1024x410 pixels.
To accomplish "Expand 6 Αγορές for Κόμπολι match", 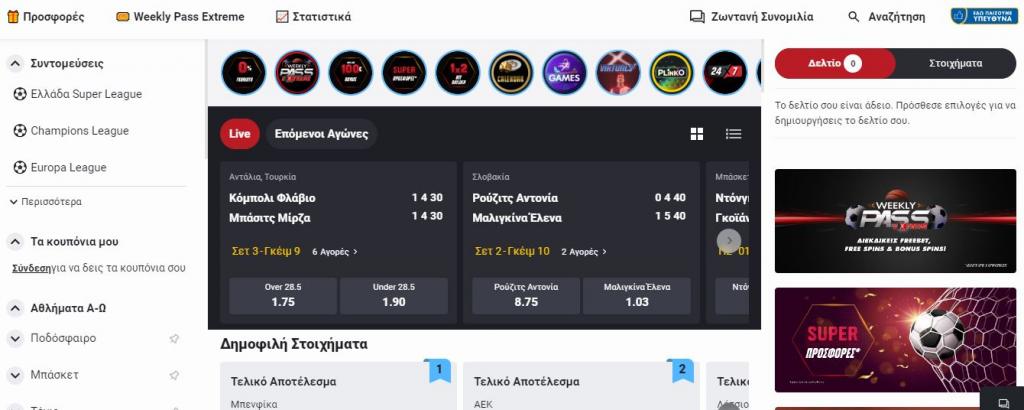I will point(334,251).
